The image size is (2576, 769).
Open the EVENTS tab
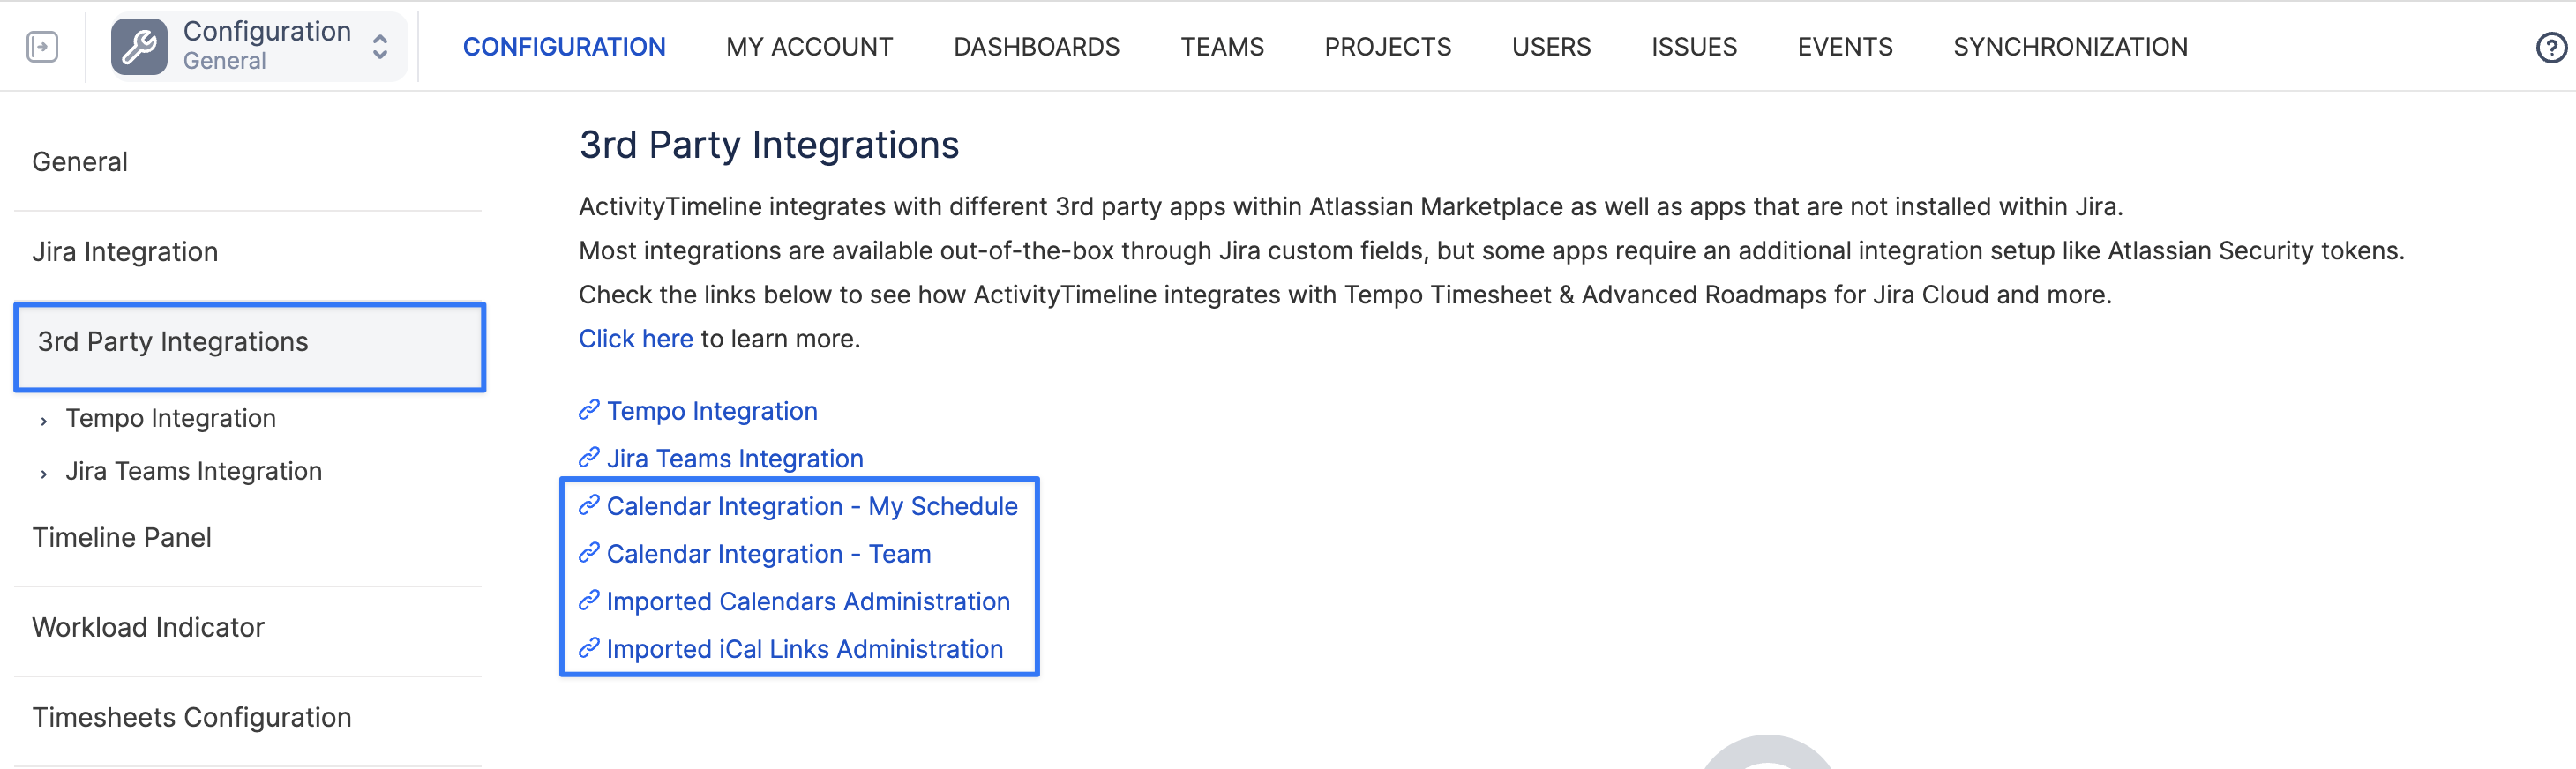tap(1845, 47)
